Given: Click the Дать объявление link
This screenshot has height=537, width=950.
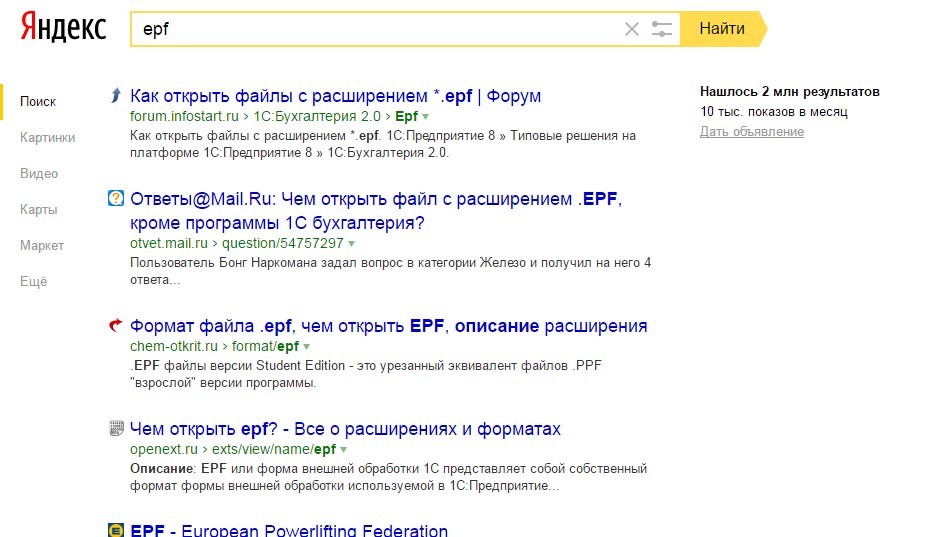Looking at the screenshot, I should click(x=751, y=132).
